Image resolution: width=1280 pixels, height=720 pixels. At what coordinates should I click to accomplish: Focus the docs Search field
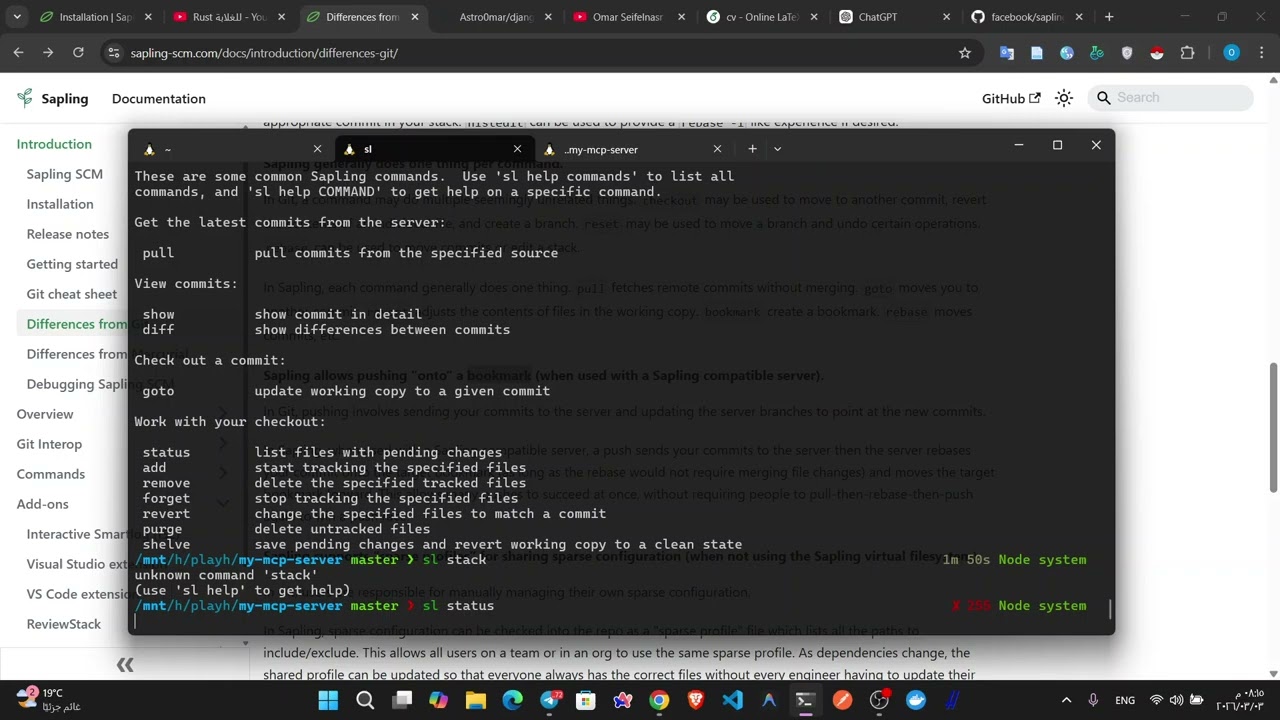click(x=1170, y=97)
